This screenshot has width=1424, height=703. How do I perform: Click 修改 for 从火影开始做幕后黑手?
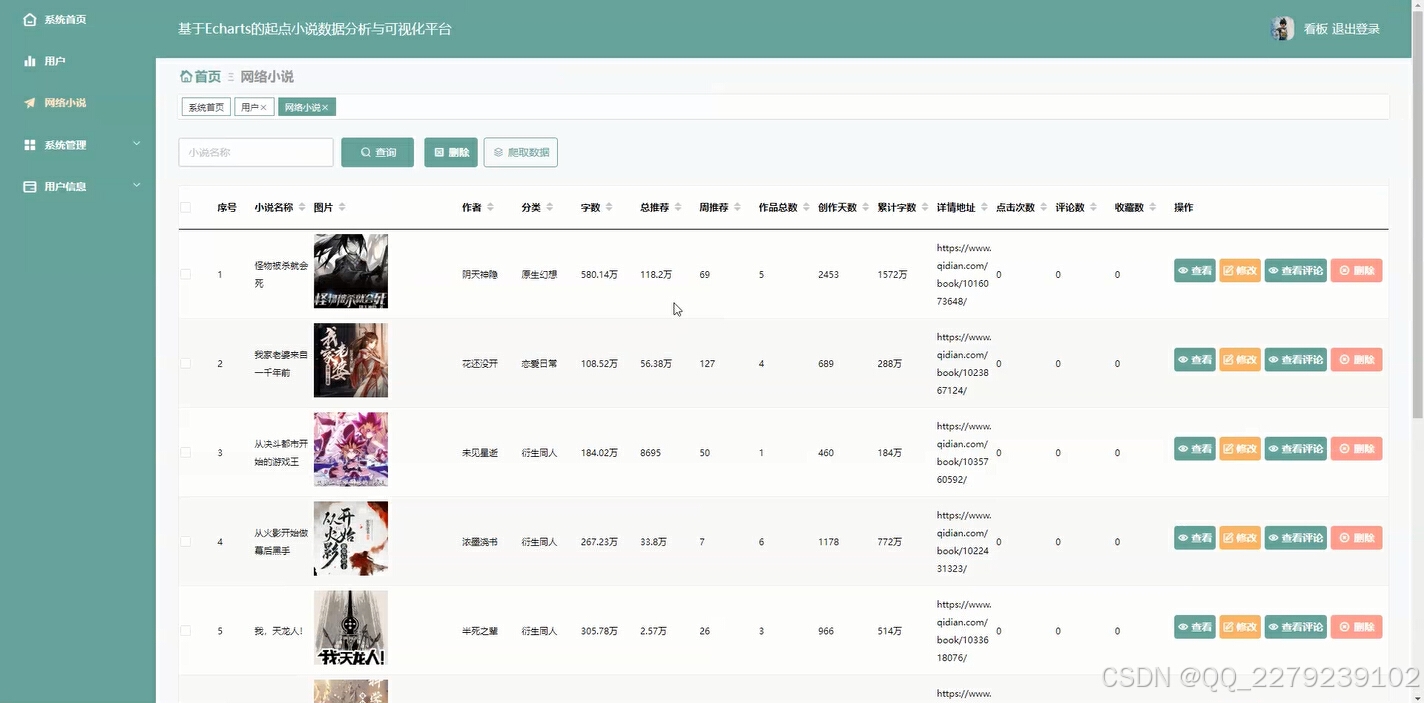click(1240, 537)
